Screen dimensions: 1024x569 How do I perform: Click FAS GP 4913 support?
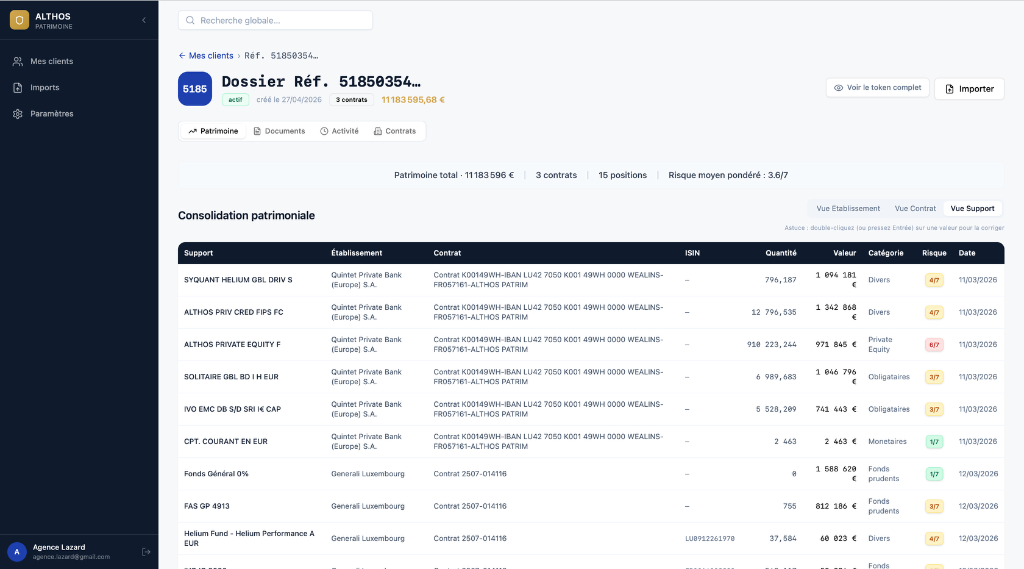pos(206,506)
